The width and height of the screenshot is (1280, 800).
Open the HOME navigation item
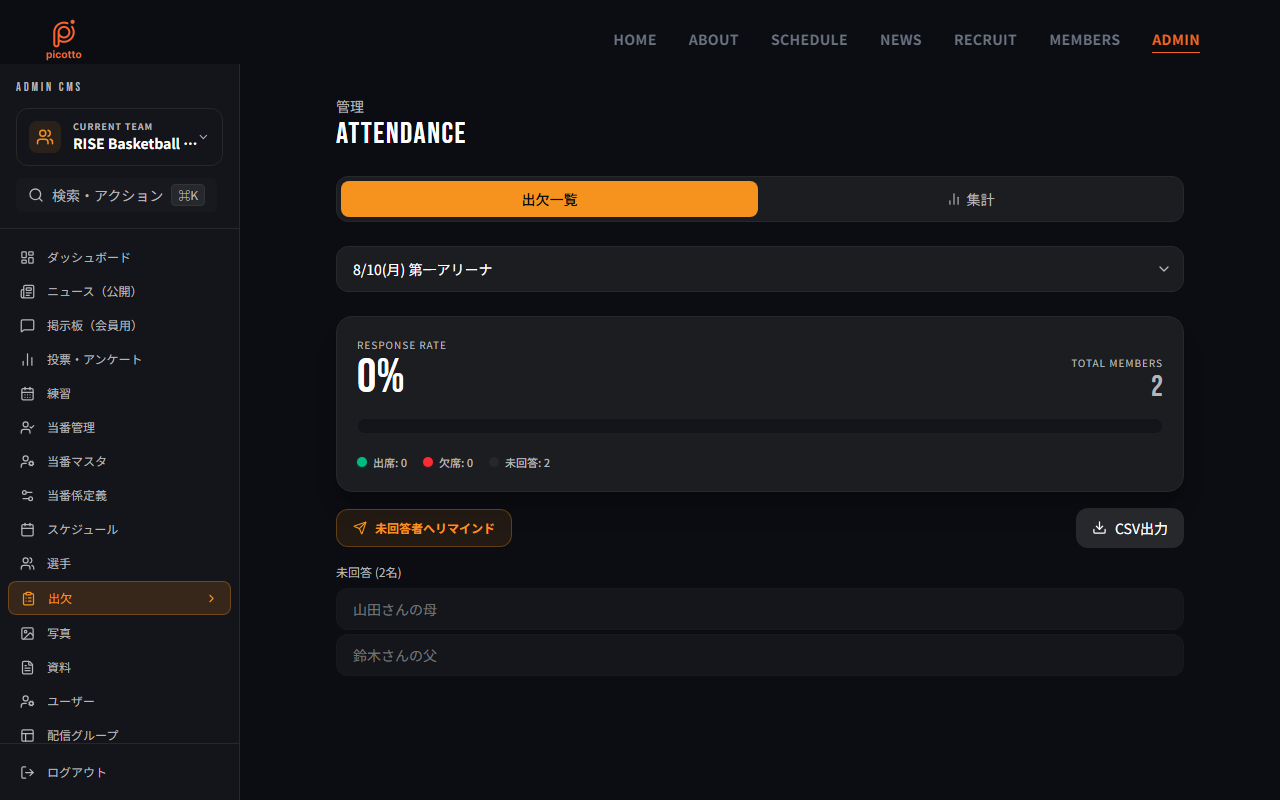[635, 40]
